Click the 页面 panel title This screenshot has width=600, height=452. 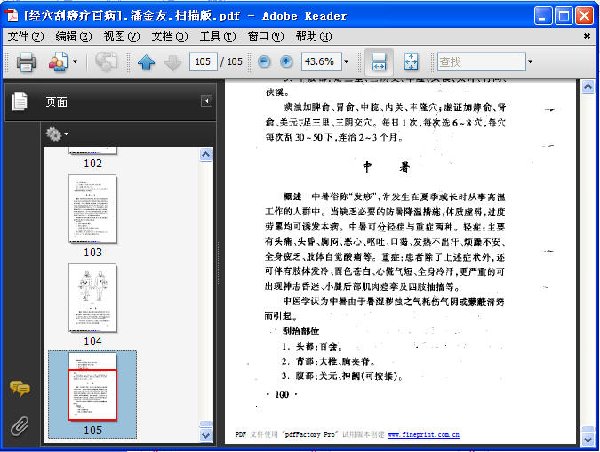pos(57,102)
